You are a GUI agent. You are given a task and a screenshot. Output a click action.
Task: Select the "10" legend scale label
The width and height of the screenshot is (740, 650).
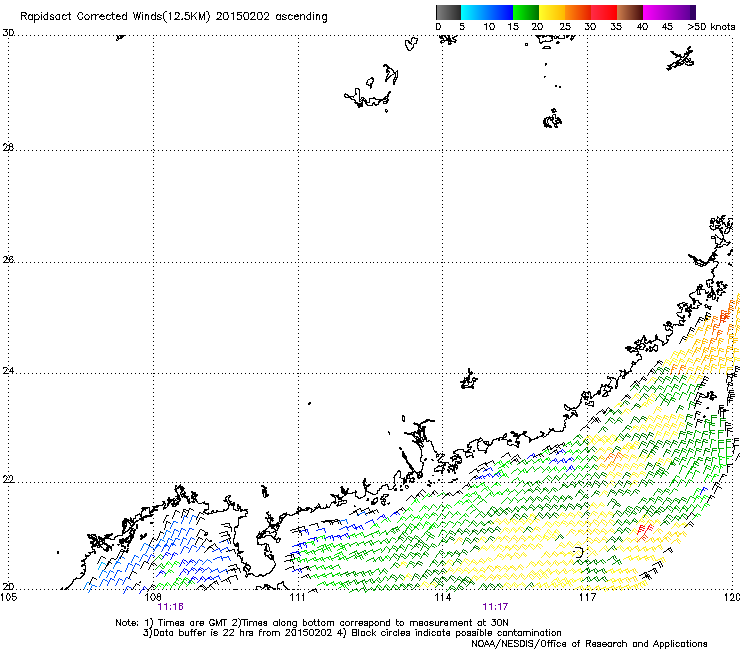click(489, 27)
